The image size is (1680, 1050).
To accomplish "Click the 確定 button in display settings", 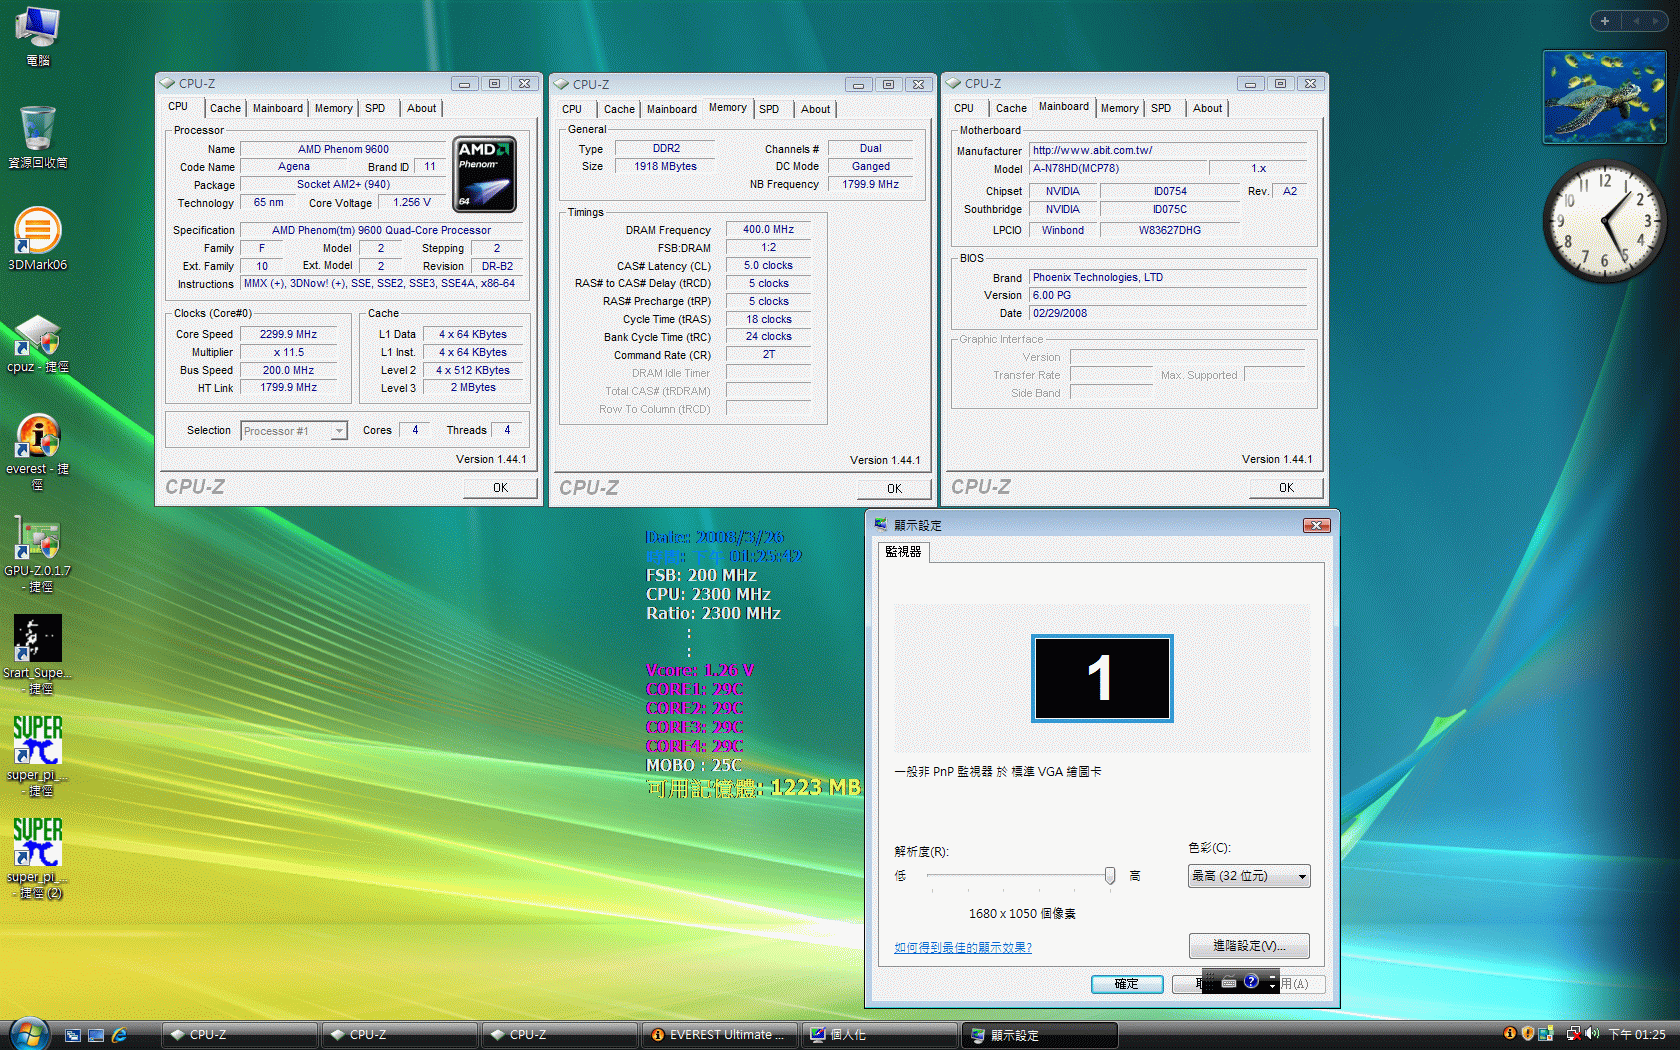I will pos(1127,984).
